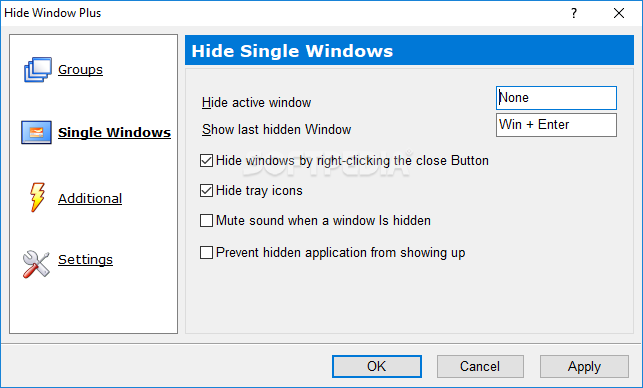Toggle the Hide tray icons checkbox
The image size is (643, 388).
pos(206,190)
